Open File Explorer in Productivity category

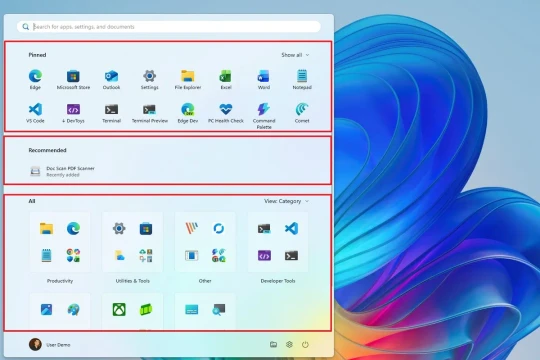[46, 228]
